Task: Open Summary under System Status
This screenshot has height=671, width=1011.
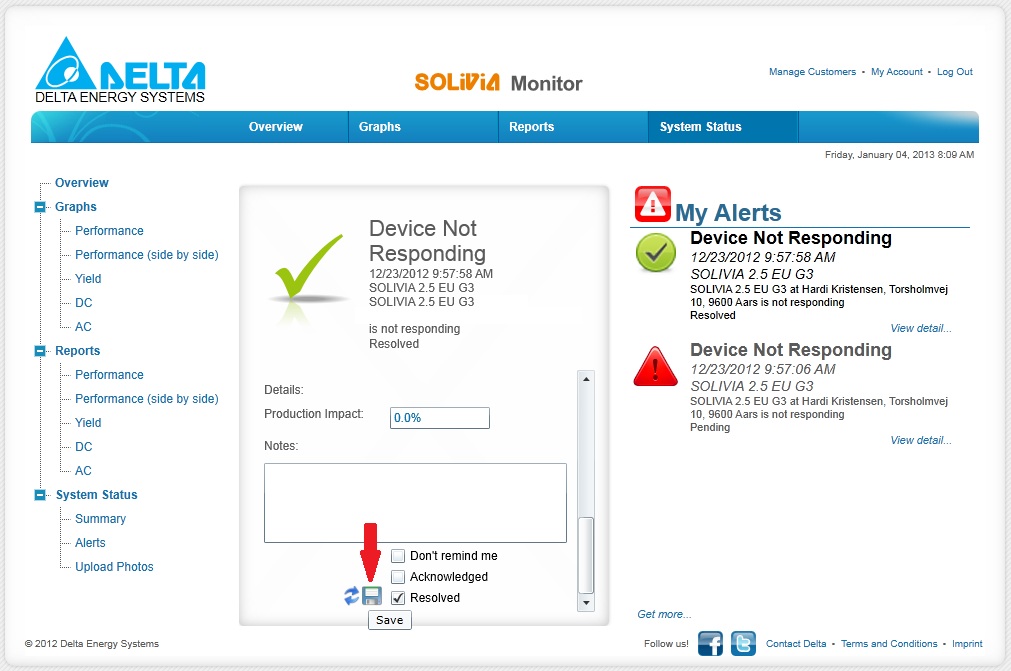Action: coord(101,519)
